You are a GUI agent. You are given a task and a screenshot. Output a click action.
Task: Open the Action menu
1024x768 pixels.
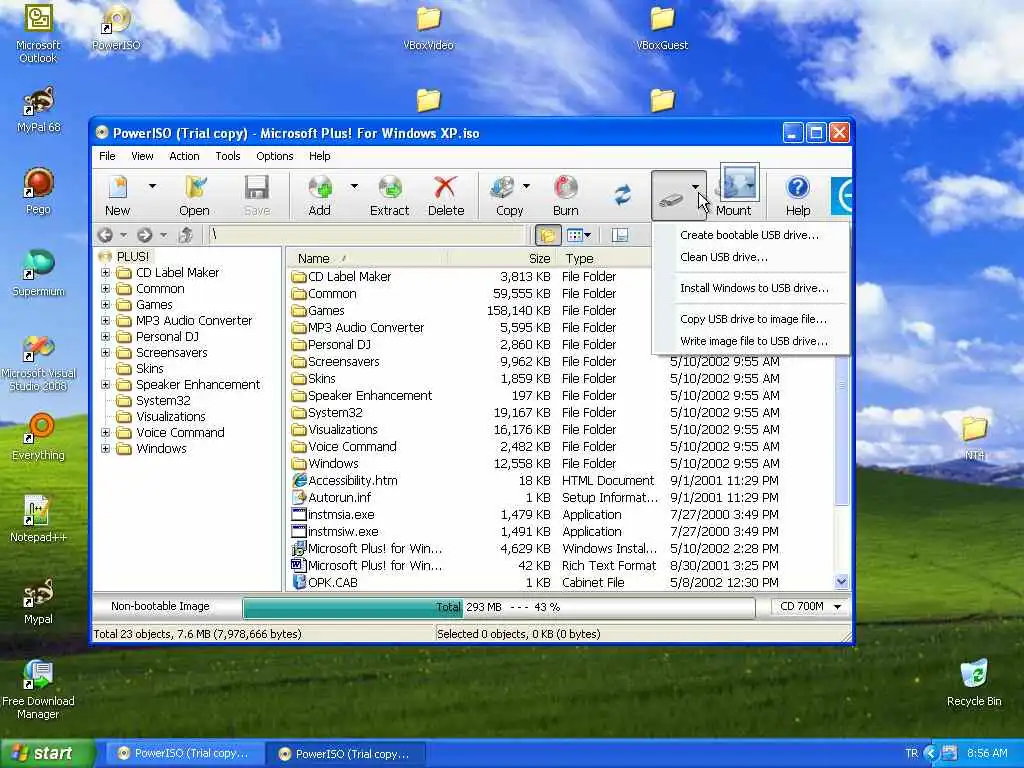[184, 156]
